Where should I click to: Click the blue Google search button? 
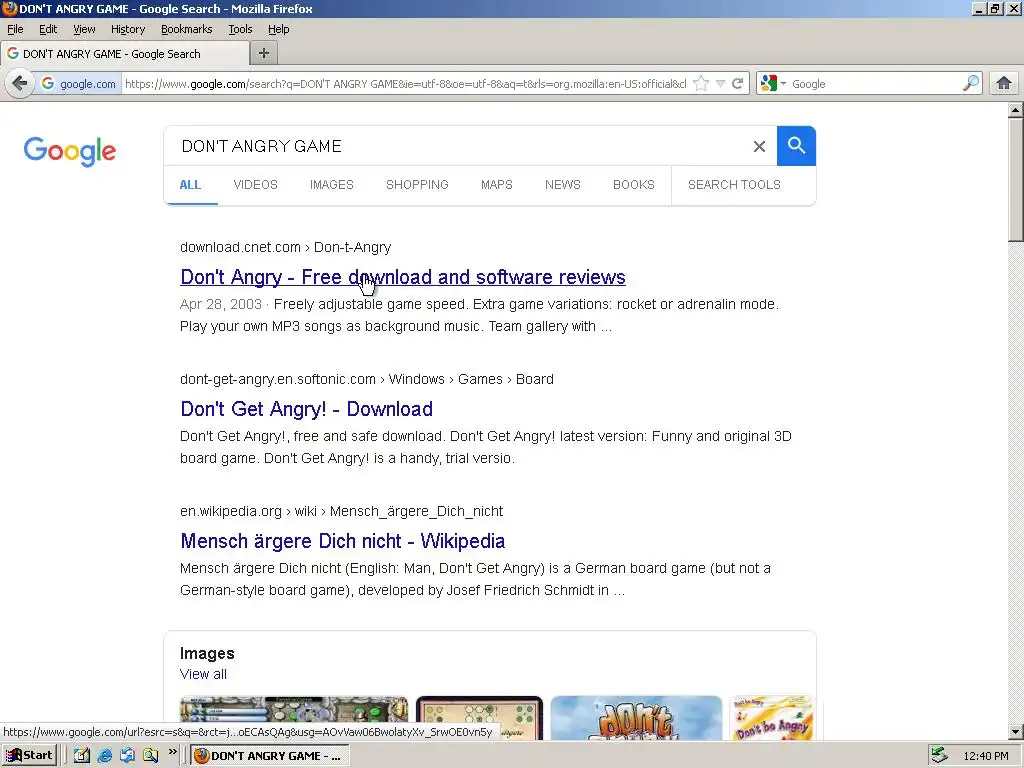tap(796, 146)
